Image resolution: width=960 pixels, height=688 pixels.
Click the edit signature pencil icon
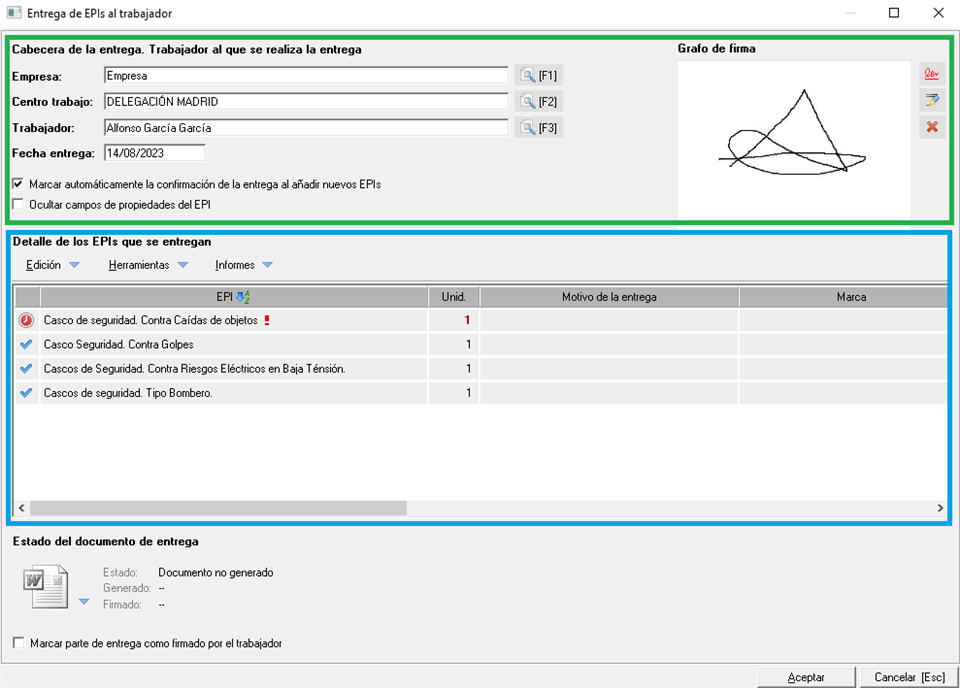(x=932, y=100)
